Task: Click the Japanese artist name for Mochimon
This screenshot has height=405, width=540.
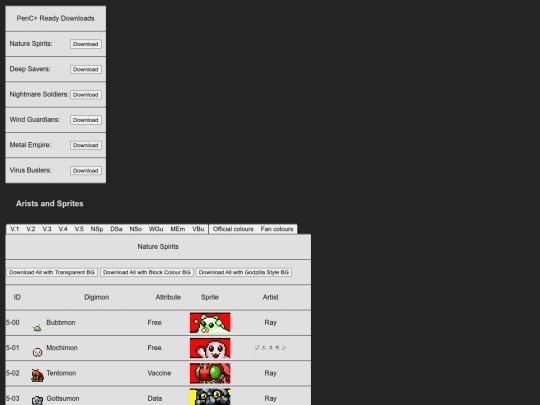Action: click(x=270, y=348)
